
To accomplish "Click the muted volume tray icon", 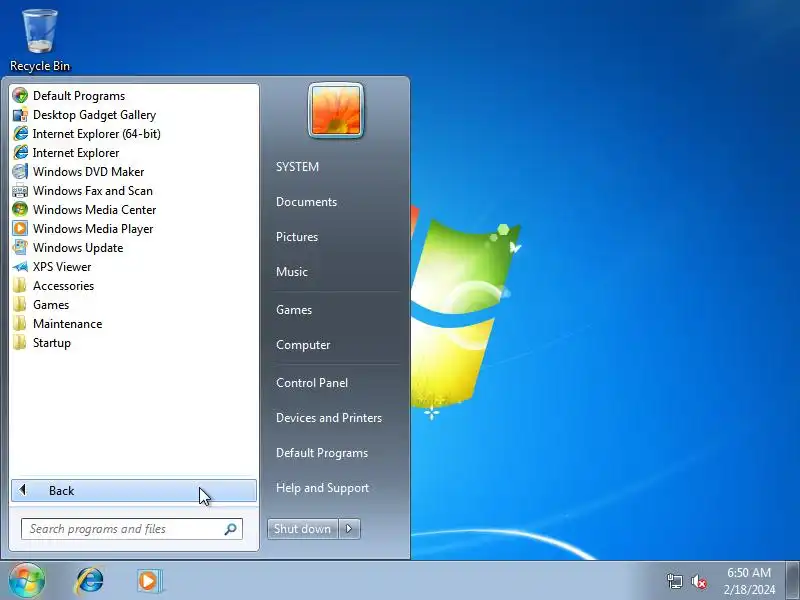I will click(x=698, y=581).
